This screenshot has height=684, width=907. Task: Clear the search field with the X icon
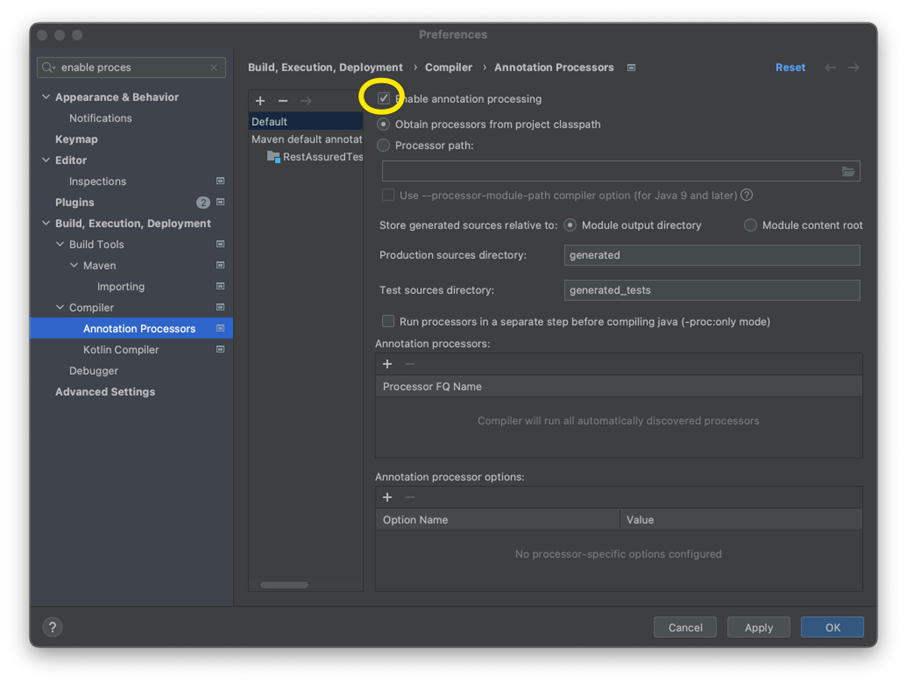[x=213, y=68]
